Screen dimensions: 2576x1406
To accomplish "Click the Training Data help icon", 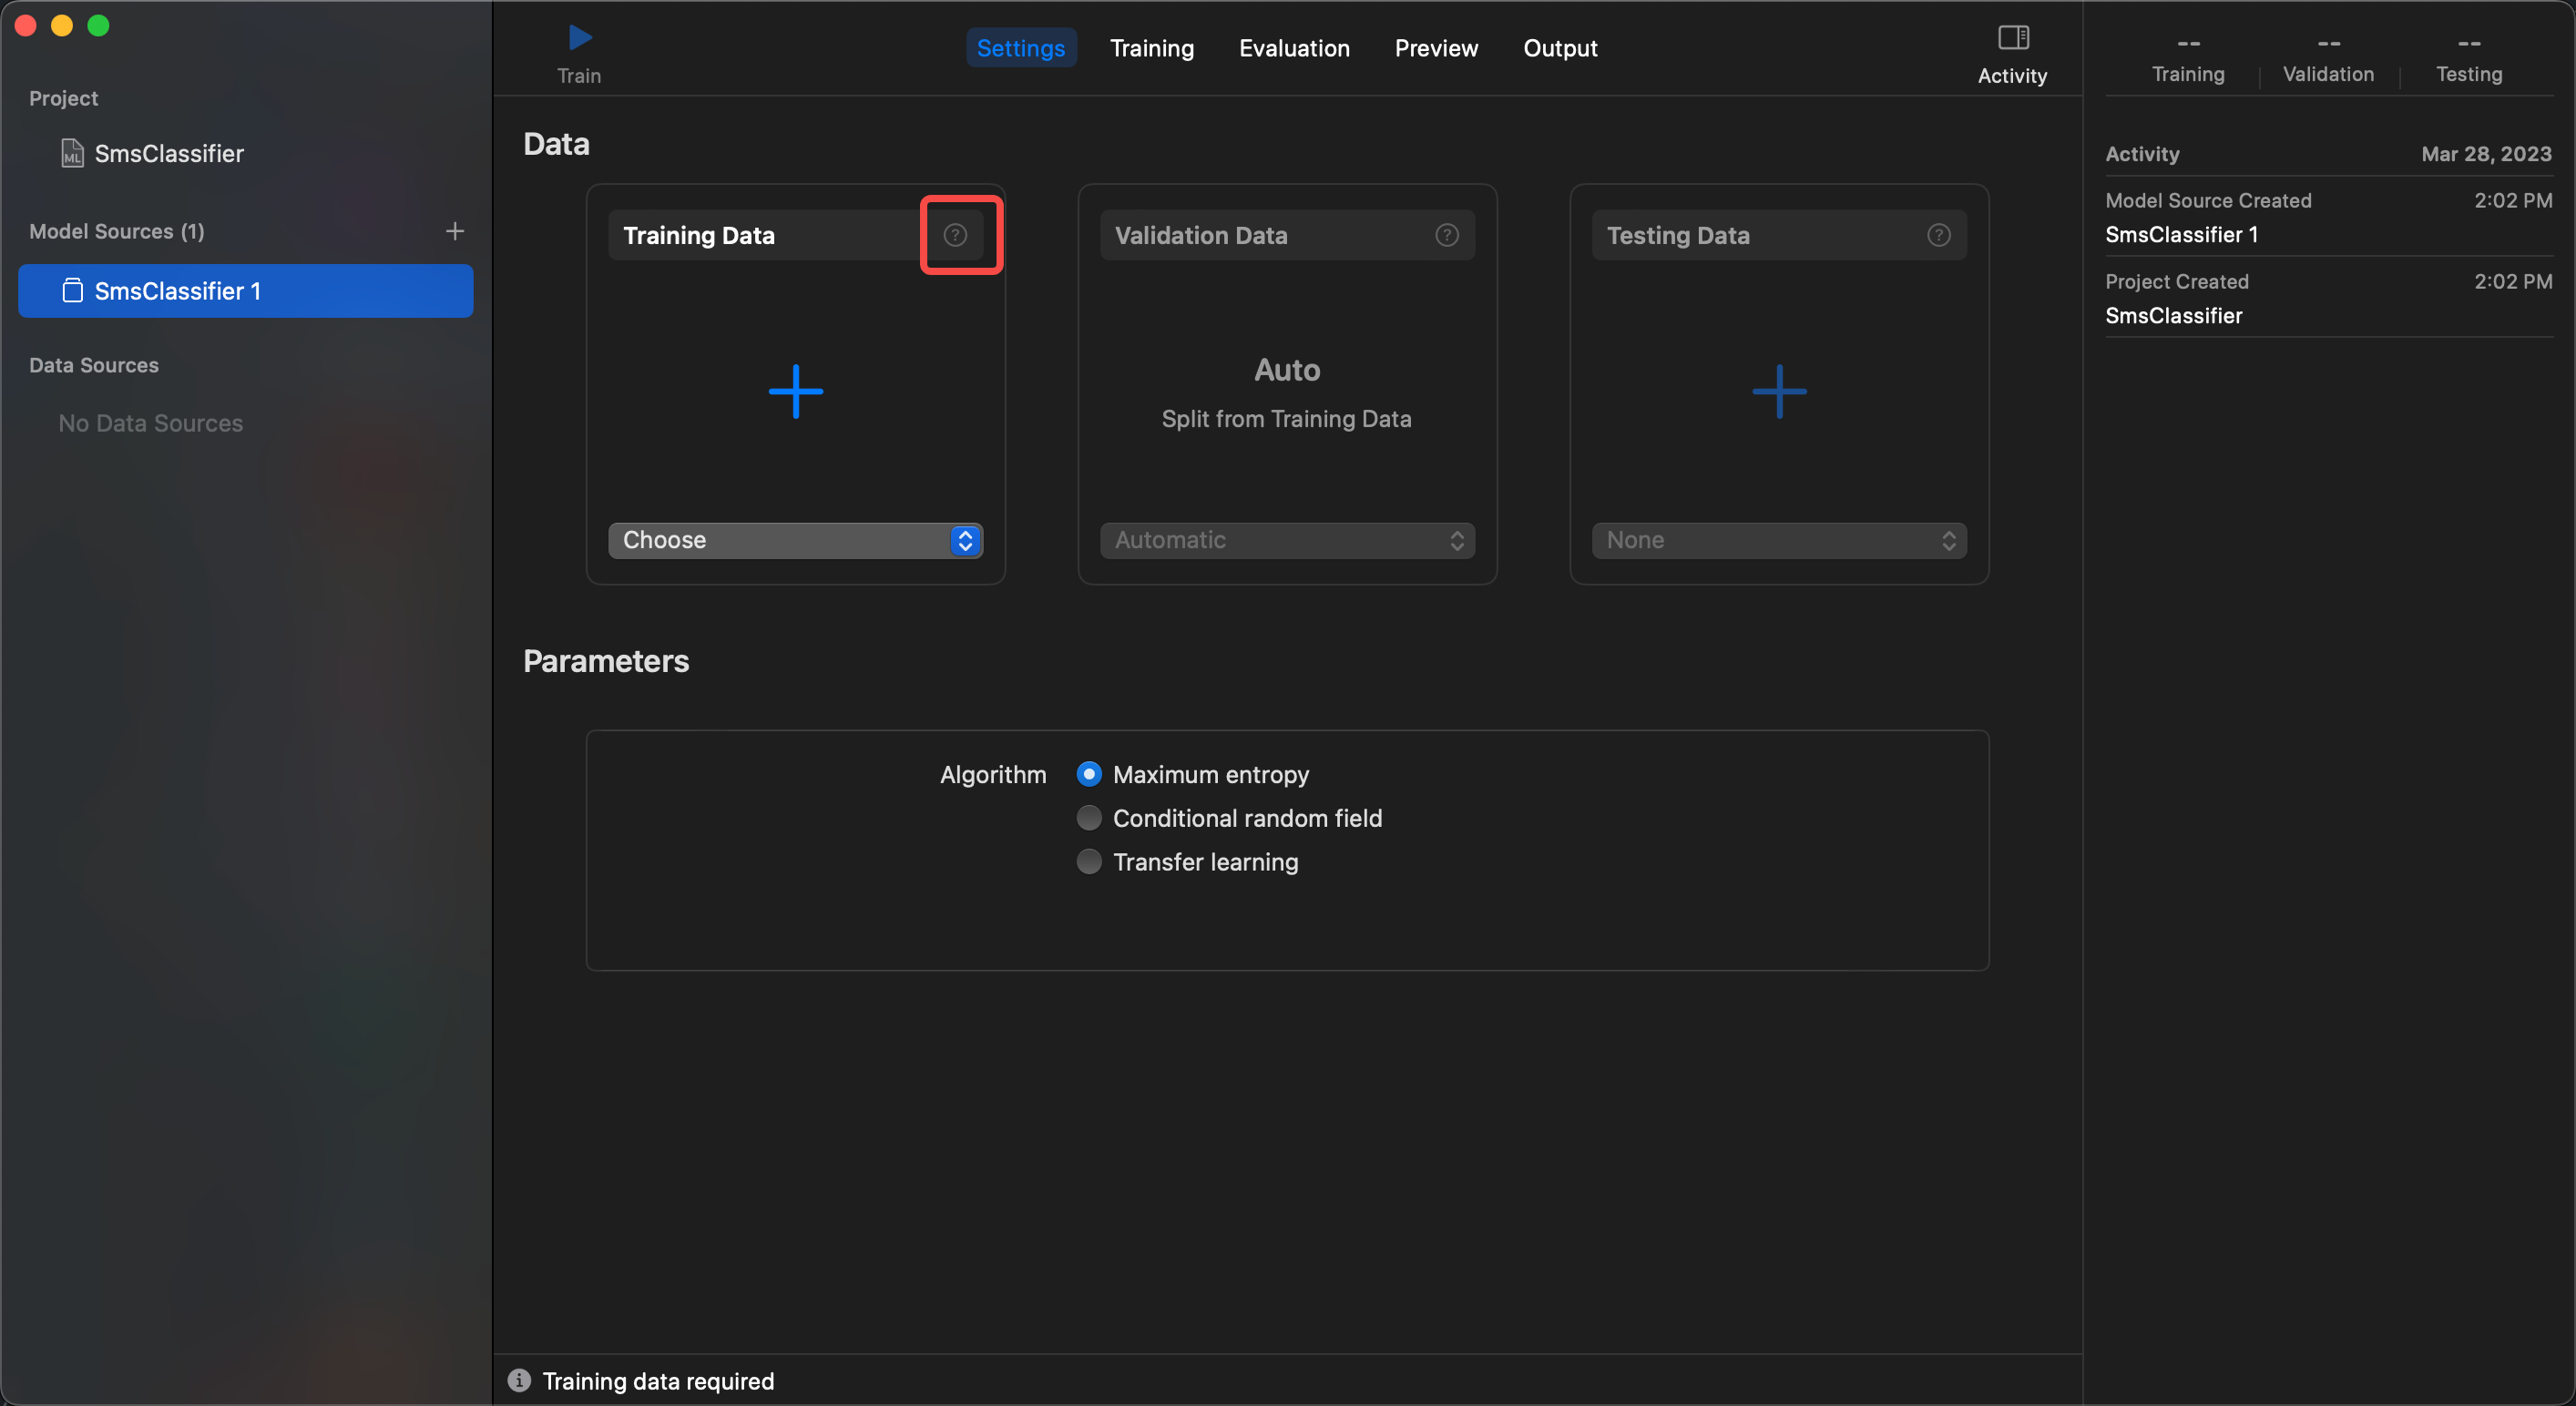I will [955, 235].
